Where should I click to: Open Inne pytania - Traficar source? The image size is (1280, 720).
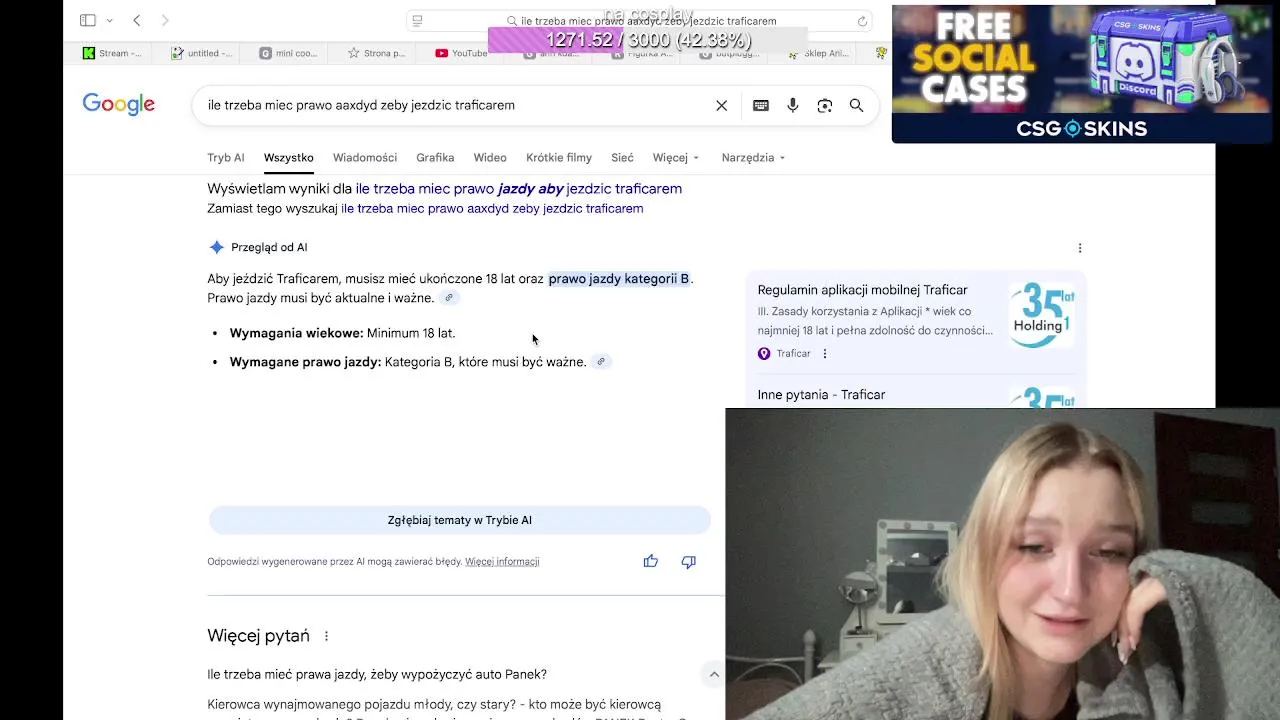point(821,395)
